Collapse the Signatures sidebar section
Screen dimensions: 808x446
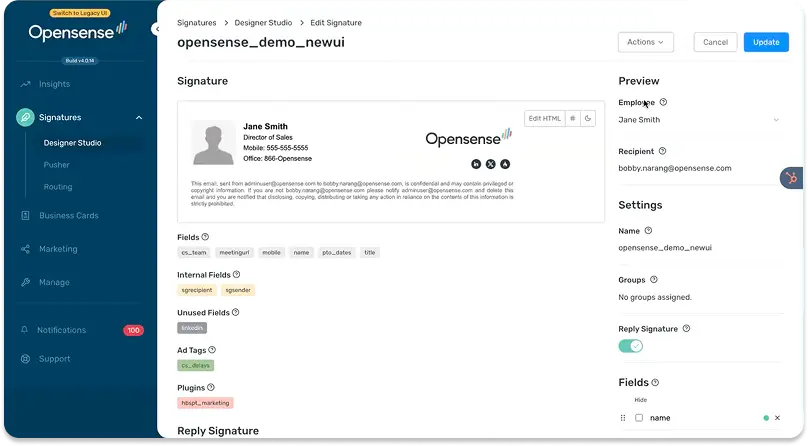point(139,117)
